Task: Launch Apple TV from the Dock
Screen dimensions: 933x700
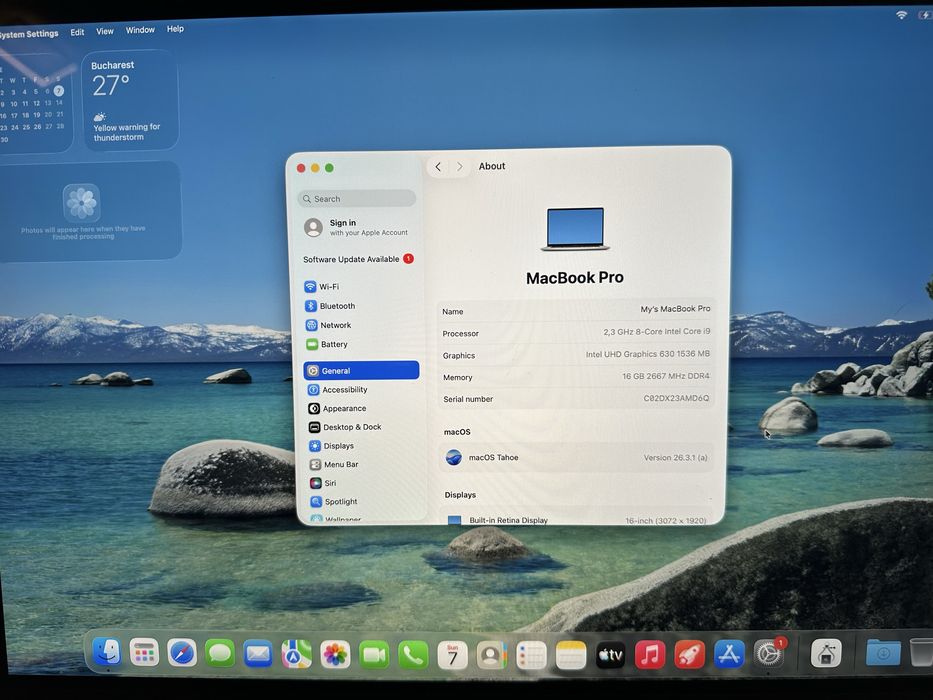Action: click(x=610, y=655)
